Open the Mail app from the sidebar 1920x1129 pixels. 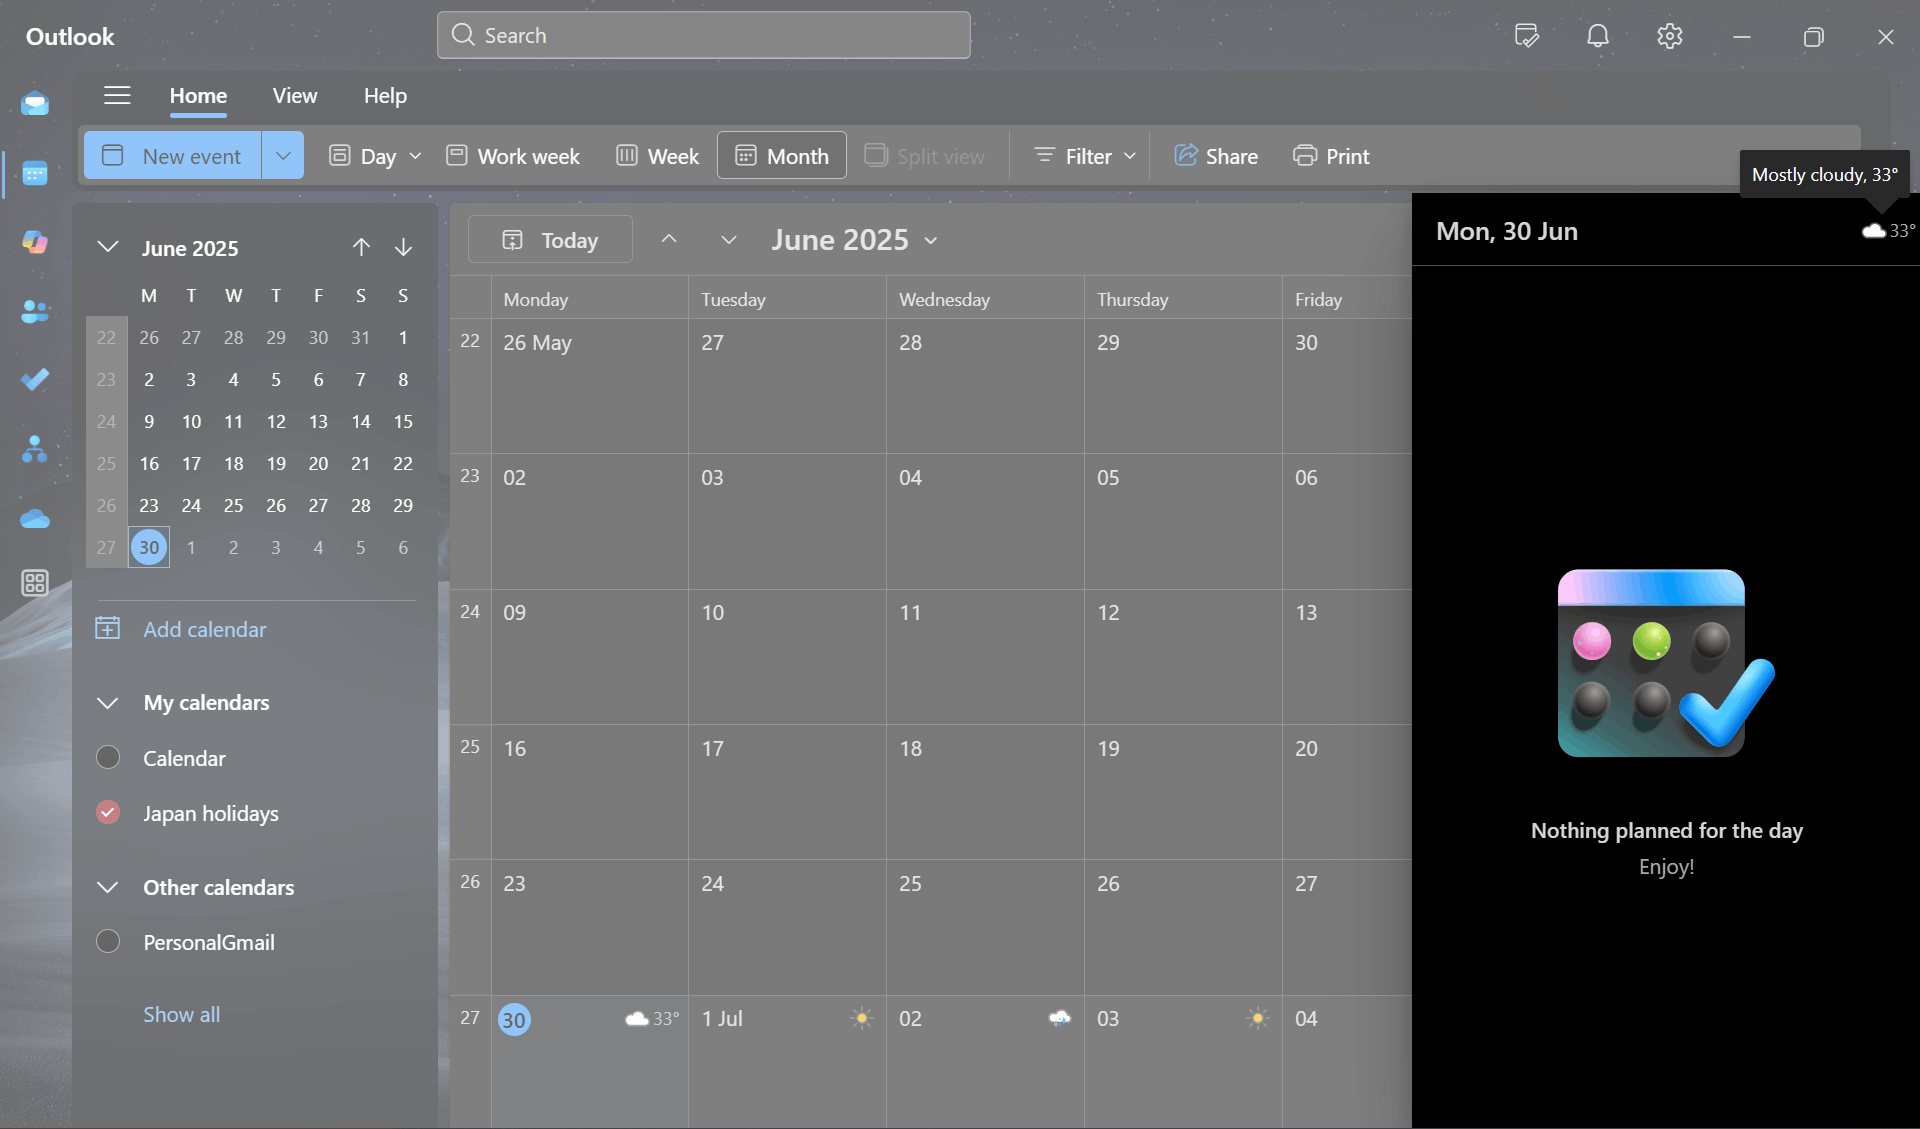coord(35,101)
